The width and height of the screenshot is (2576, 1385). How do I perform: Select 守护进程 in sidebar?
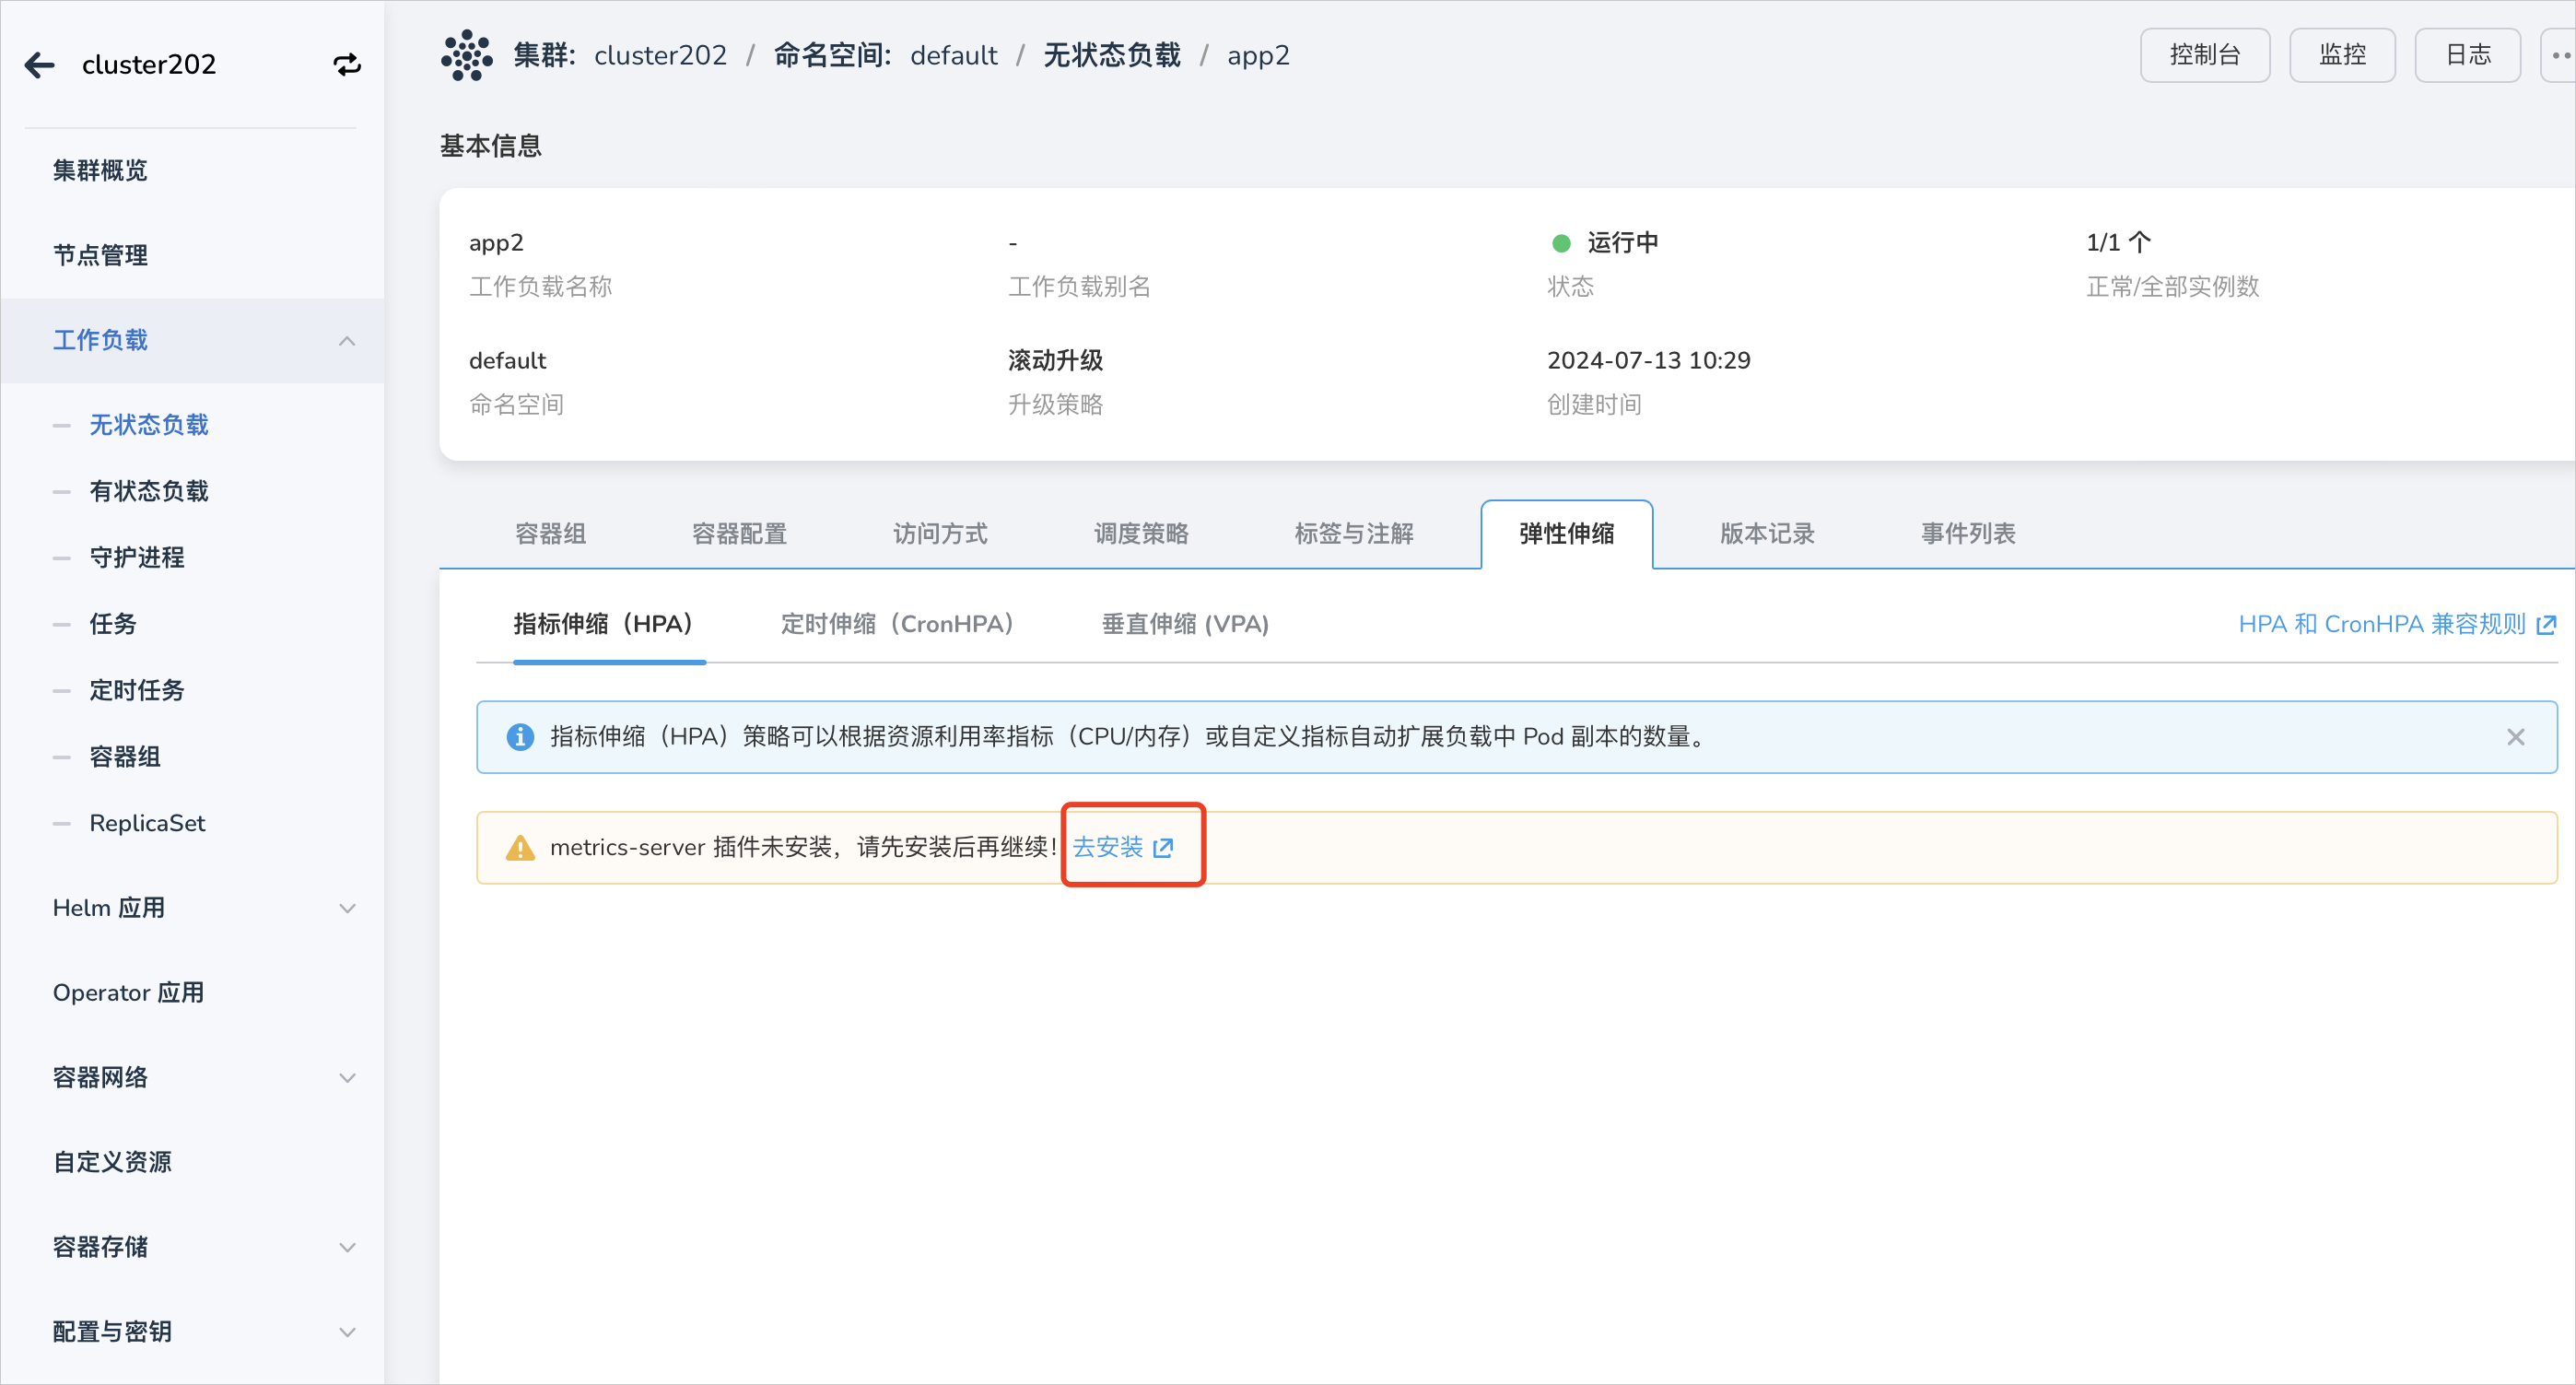pyautogui.click(x=137, y=558)
